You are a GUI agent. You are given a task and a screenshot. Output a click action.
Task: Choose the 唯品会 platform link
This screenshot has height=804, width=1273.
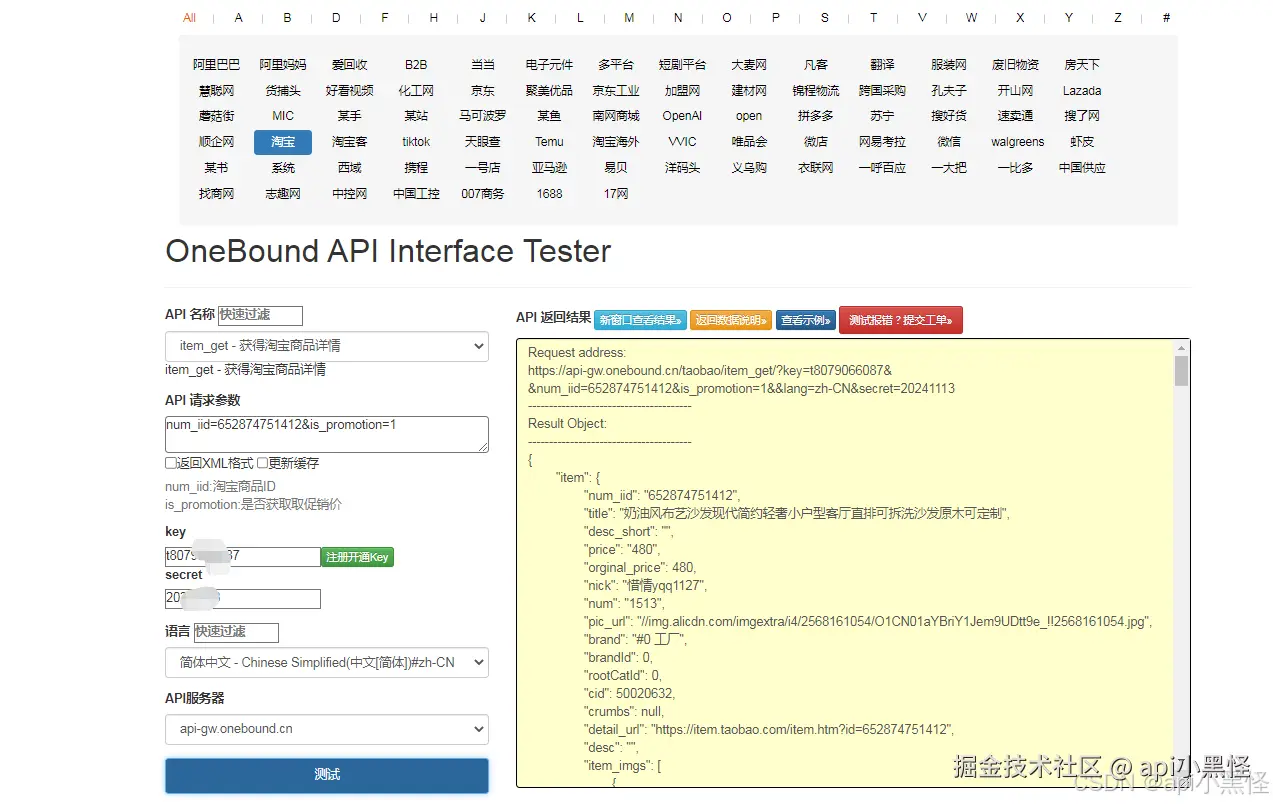pos(749,142)
